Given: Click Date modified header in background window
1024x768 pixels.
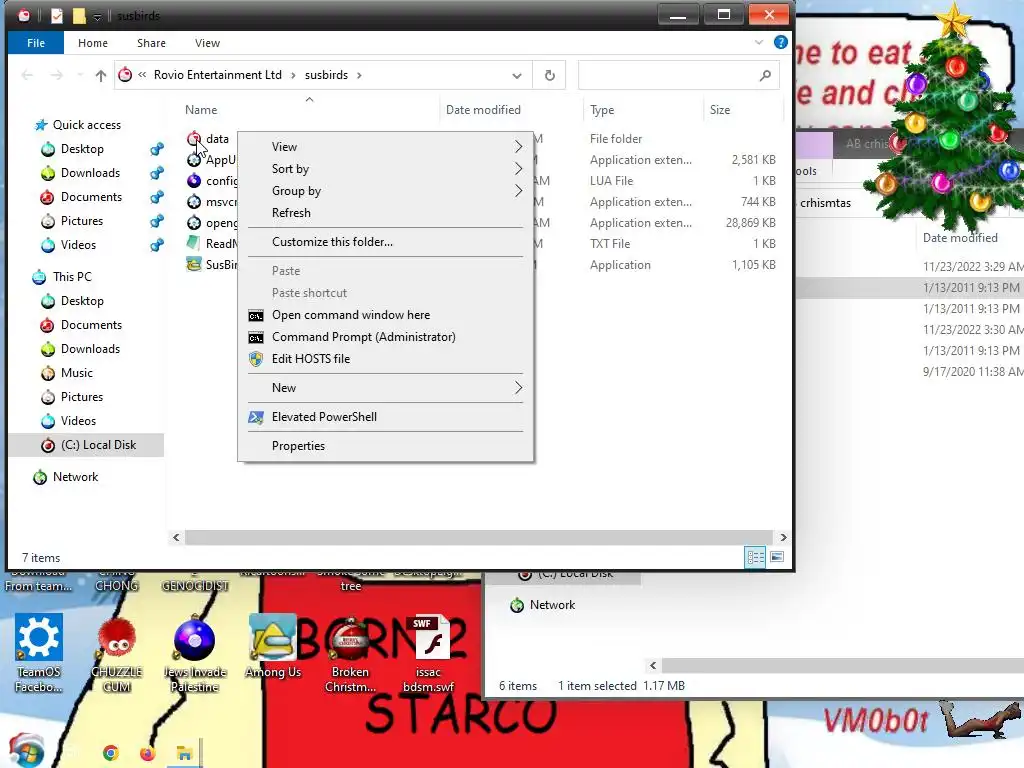Looking at the screenshot, I should click(960, 238).
